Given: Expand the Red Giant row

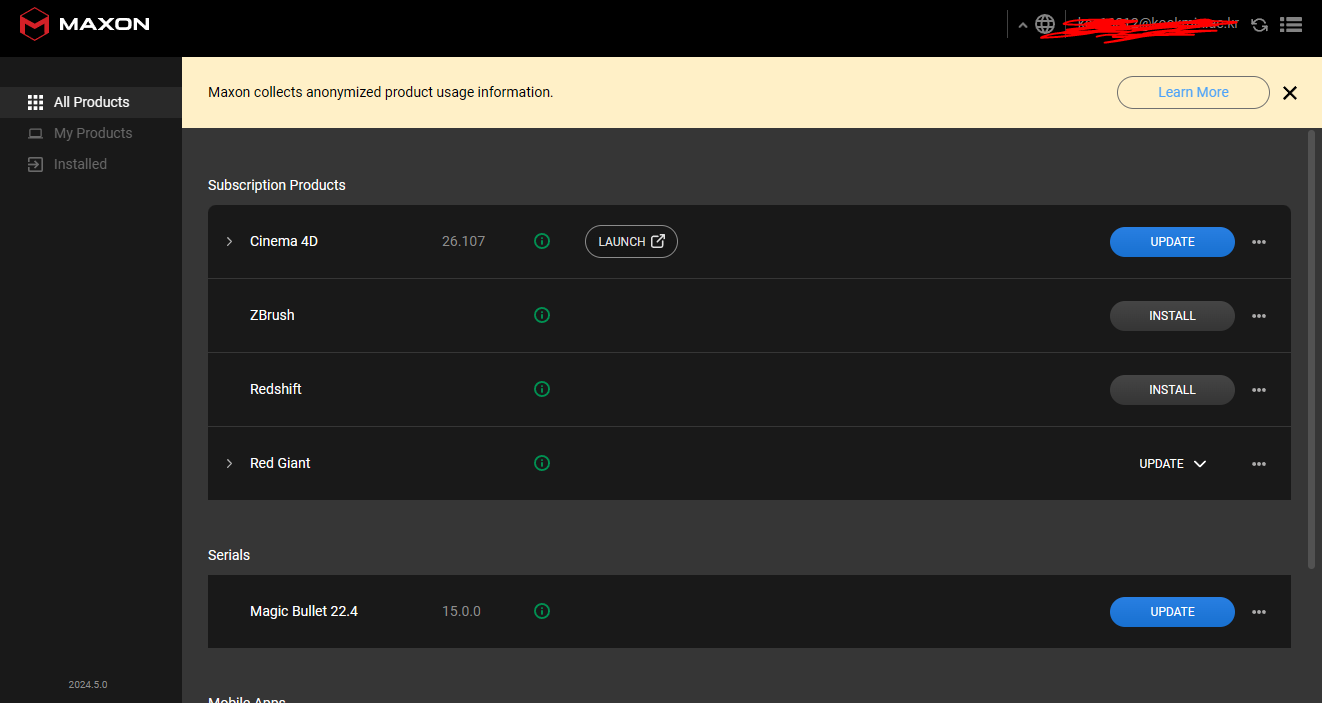Looking at the screenshot, I should [x=229, y=464].
